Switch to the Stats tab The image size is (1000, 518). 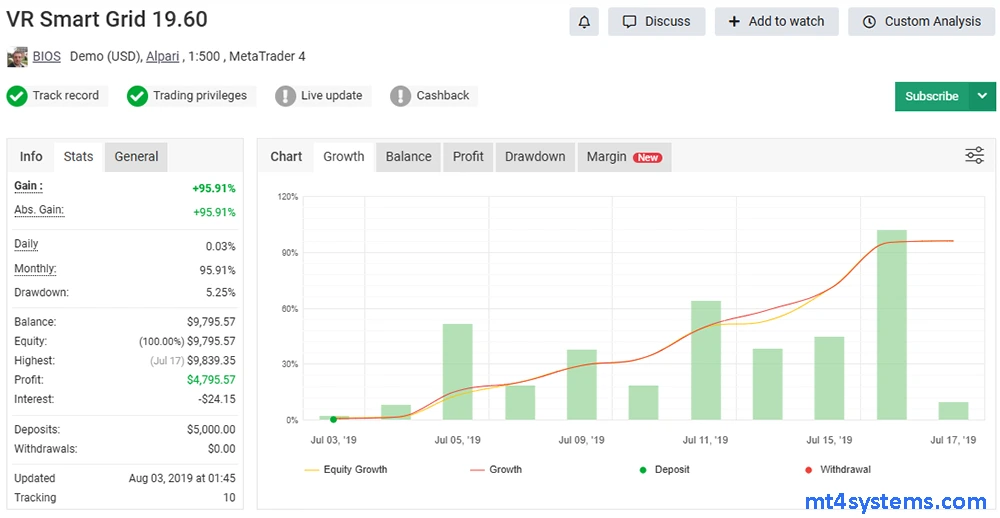pos(78,156)
